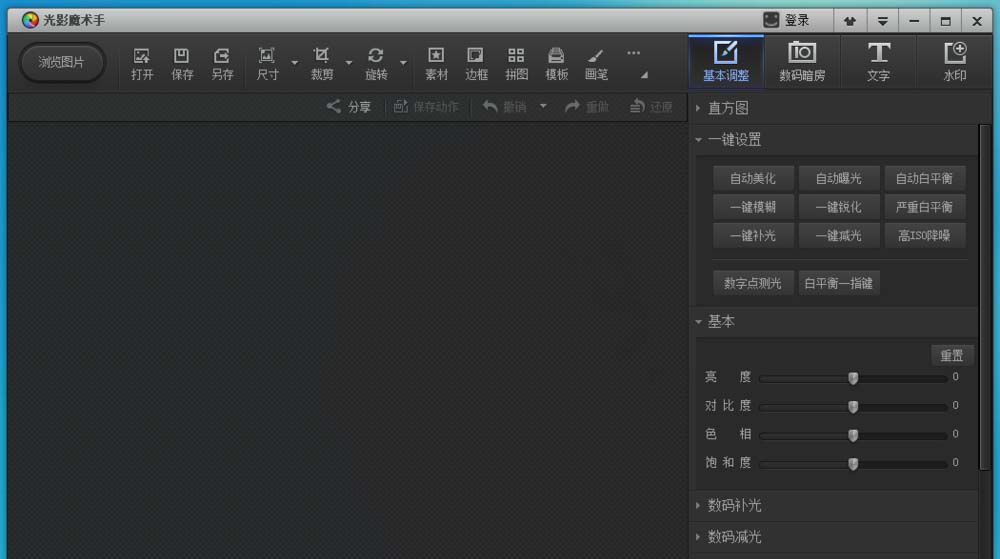Switch to the 基本调整 tab
Image resolution: width=1000 pixels, height=559 pixels.
tap(726, 62)
